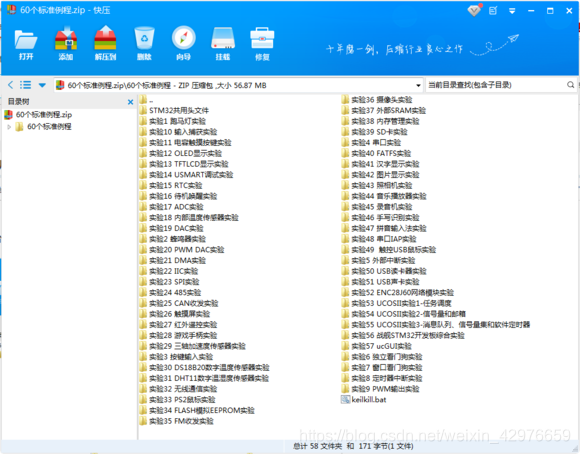Screen dimensions: 580x454
Task: Select folder 实验15 RTC实验
Action: coord(171,185)
